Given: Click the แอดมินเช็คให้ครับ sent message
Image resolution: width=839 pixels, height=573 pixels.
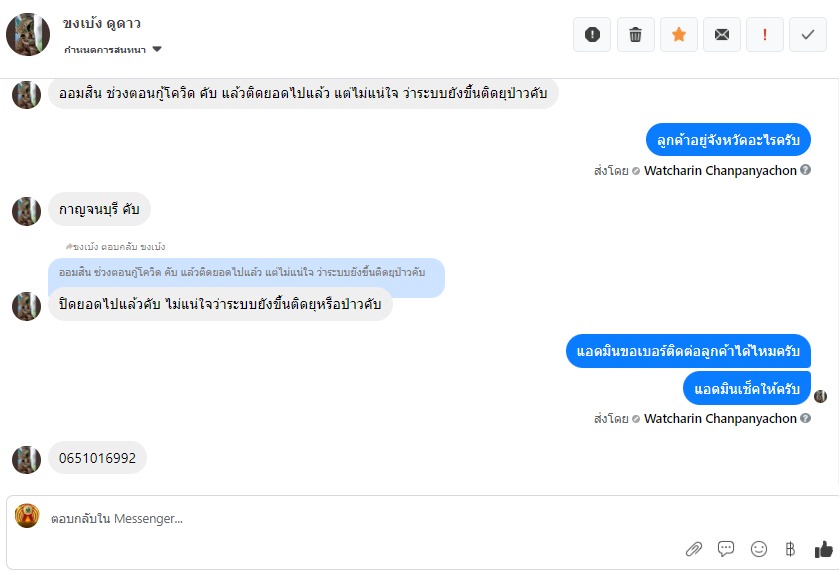Looking at the screenshot, I should point(746,388).
